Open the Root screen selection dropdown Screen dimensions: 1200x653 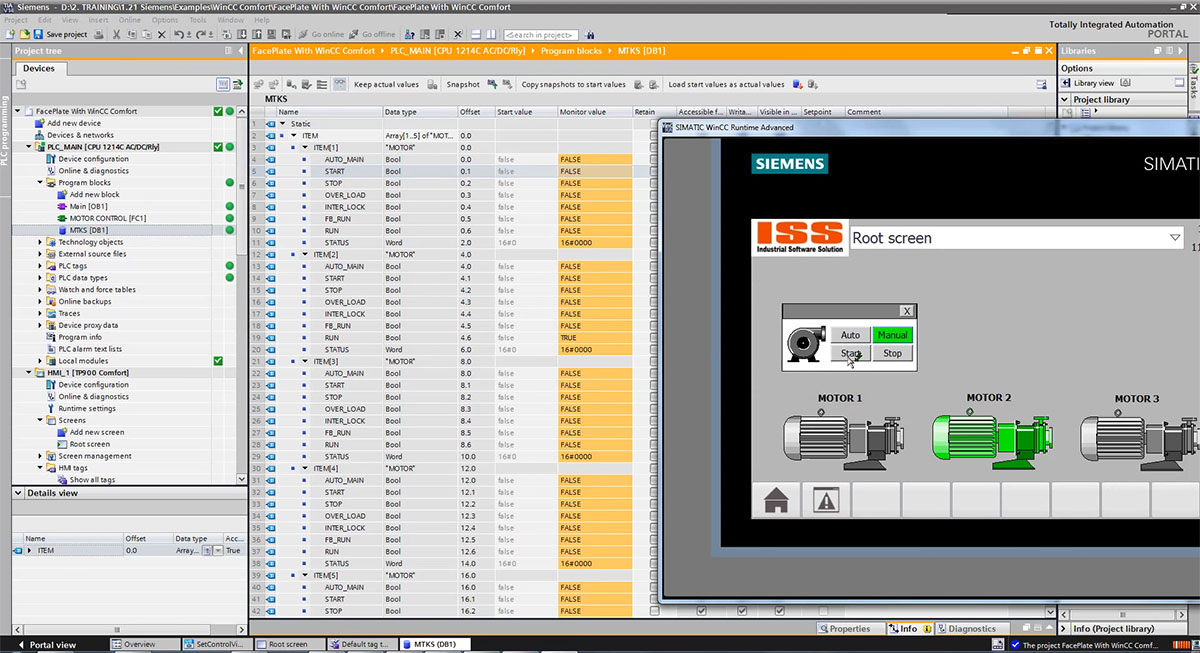point(1175,238)
